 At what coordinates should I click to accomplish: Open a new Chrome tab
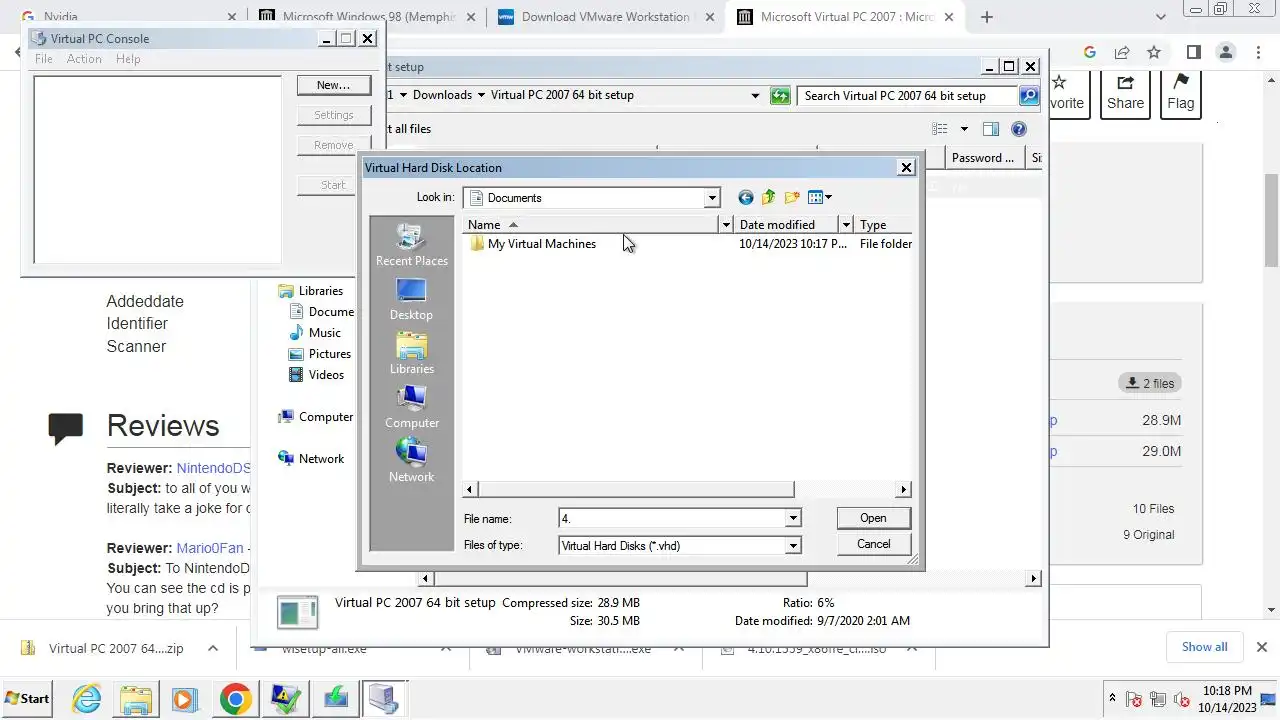point(987,17)
